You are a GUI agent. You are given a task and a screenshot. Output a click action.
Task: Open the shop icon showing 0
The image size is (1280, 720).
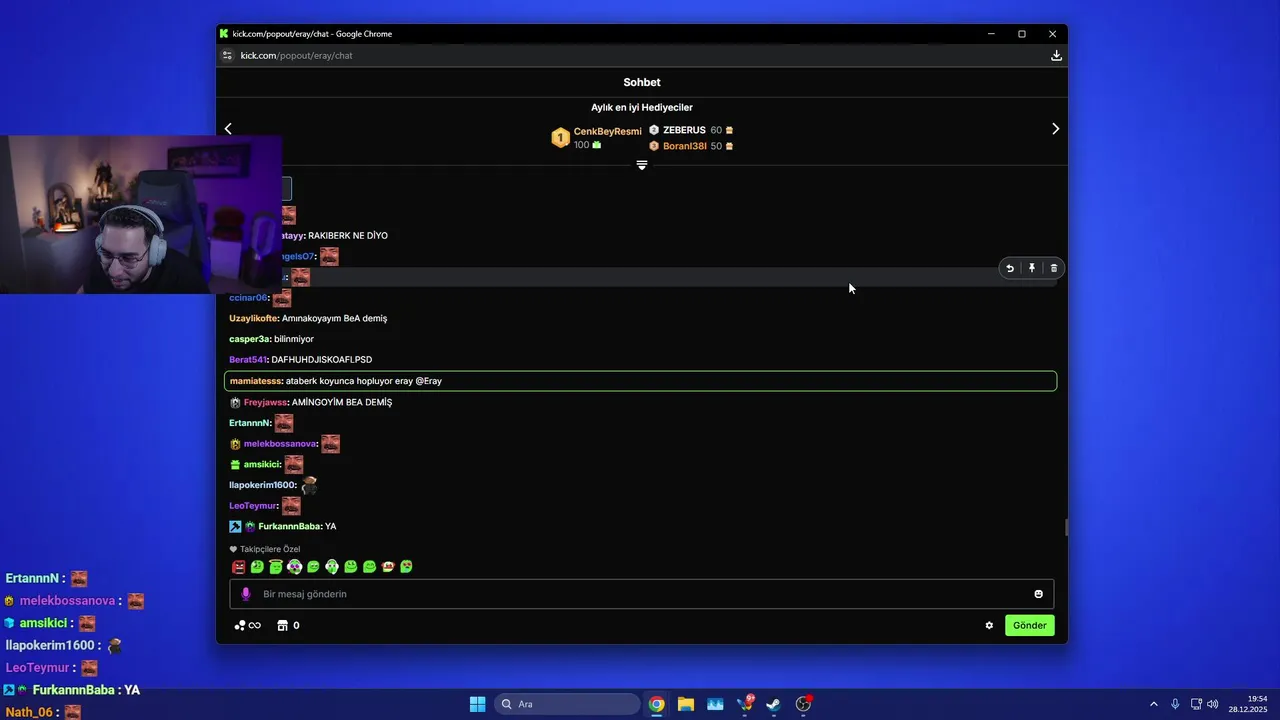coord(288,625)
